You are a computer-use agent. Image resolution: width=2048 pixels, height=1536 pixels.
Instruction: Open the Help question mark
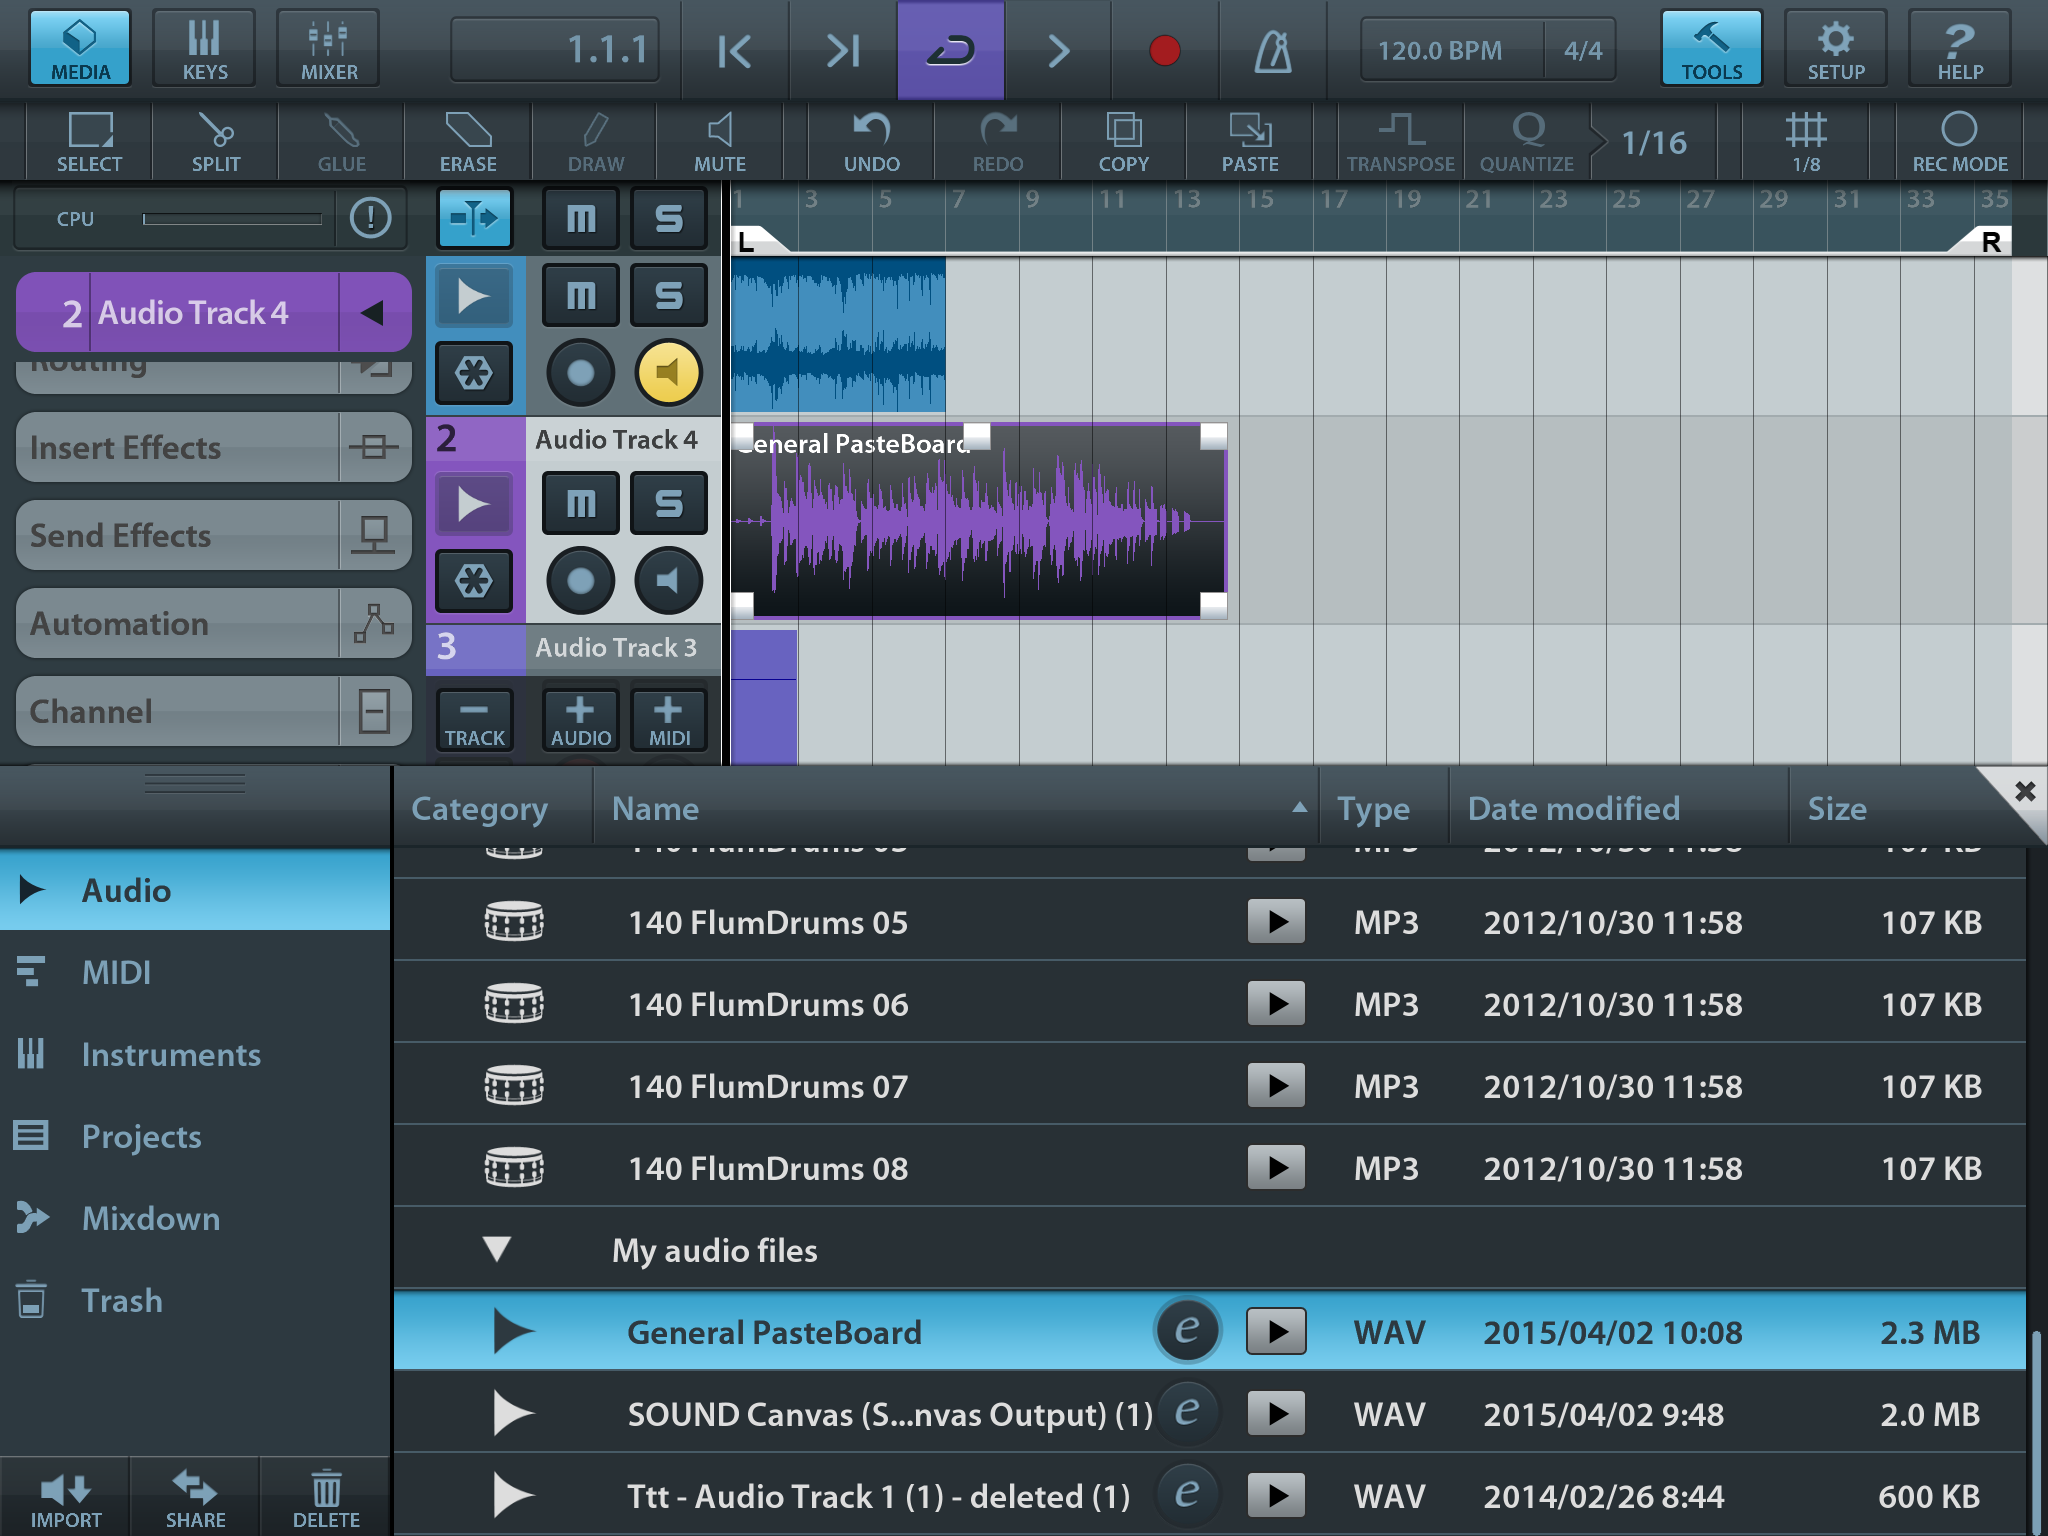tap(1960, 48)
